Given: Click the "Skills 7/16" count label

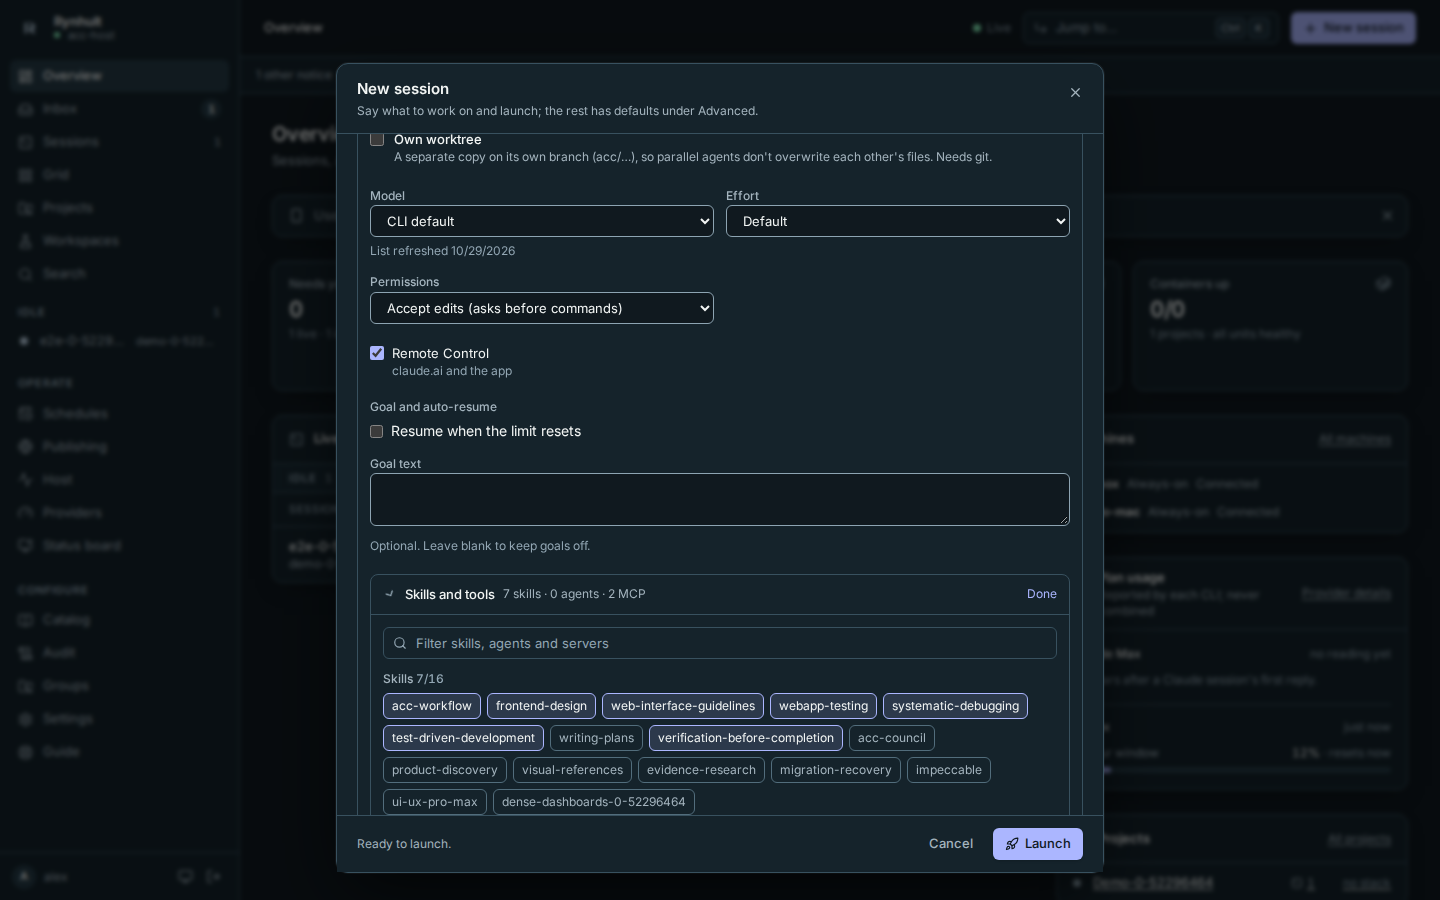Looking at the screenshot, I should pyautogui.click(x=413, y=679).
